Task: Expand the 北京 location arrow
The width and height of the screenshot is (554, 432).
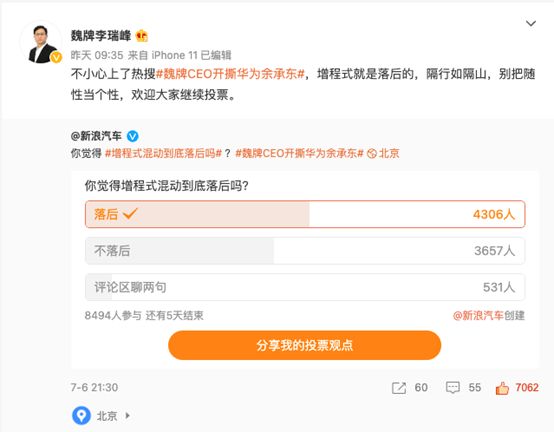Action: coord(128,416)
